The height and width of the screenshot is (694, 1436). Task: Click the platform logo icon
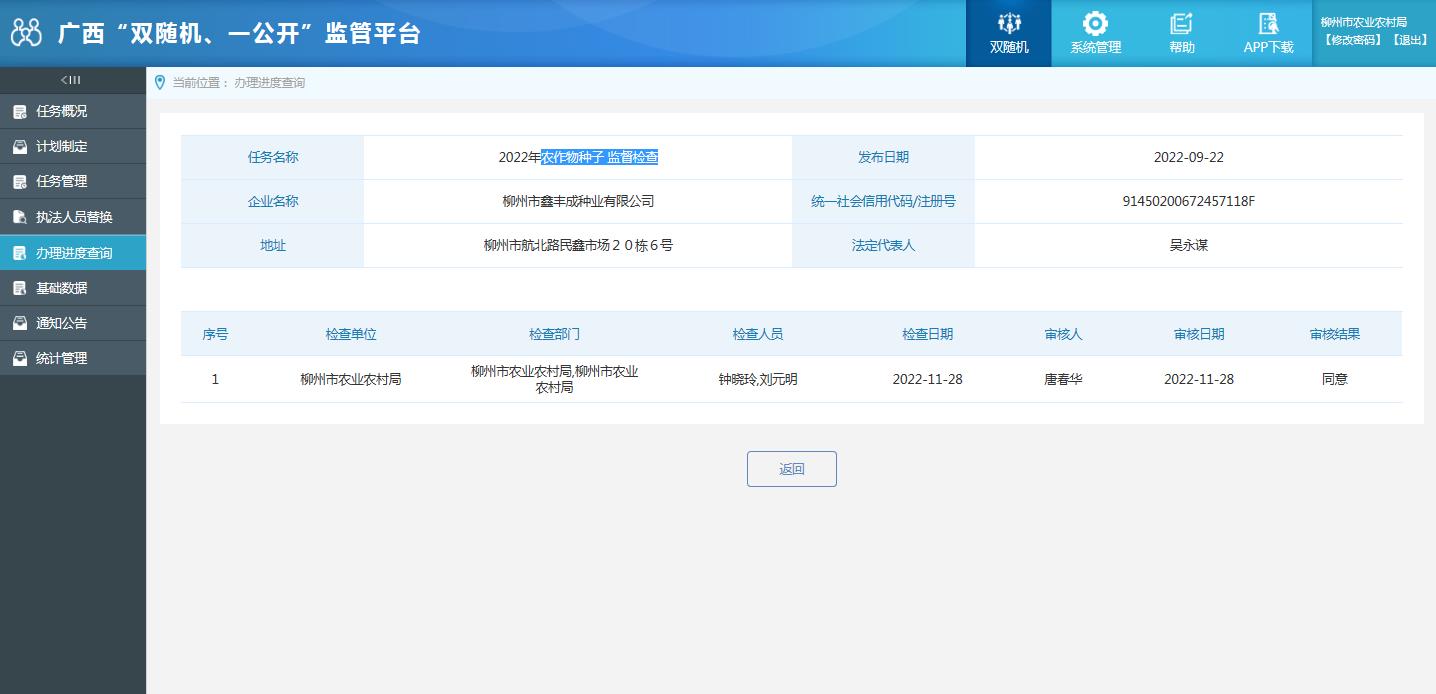(x=27, y=33)
